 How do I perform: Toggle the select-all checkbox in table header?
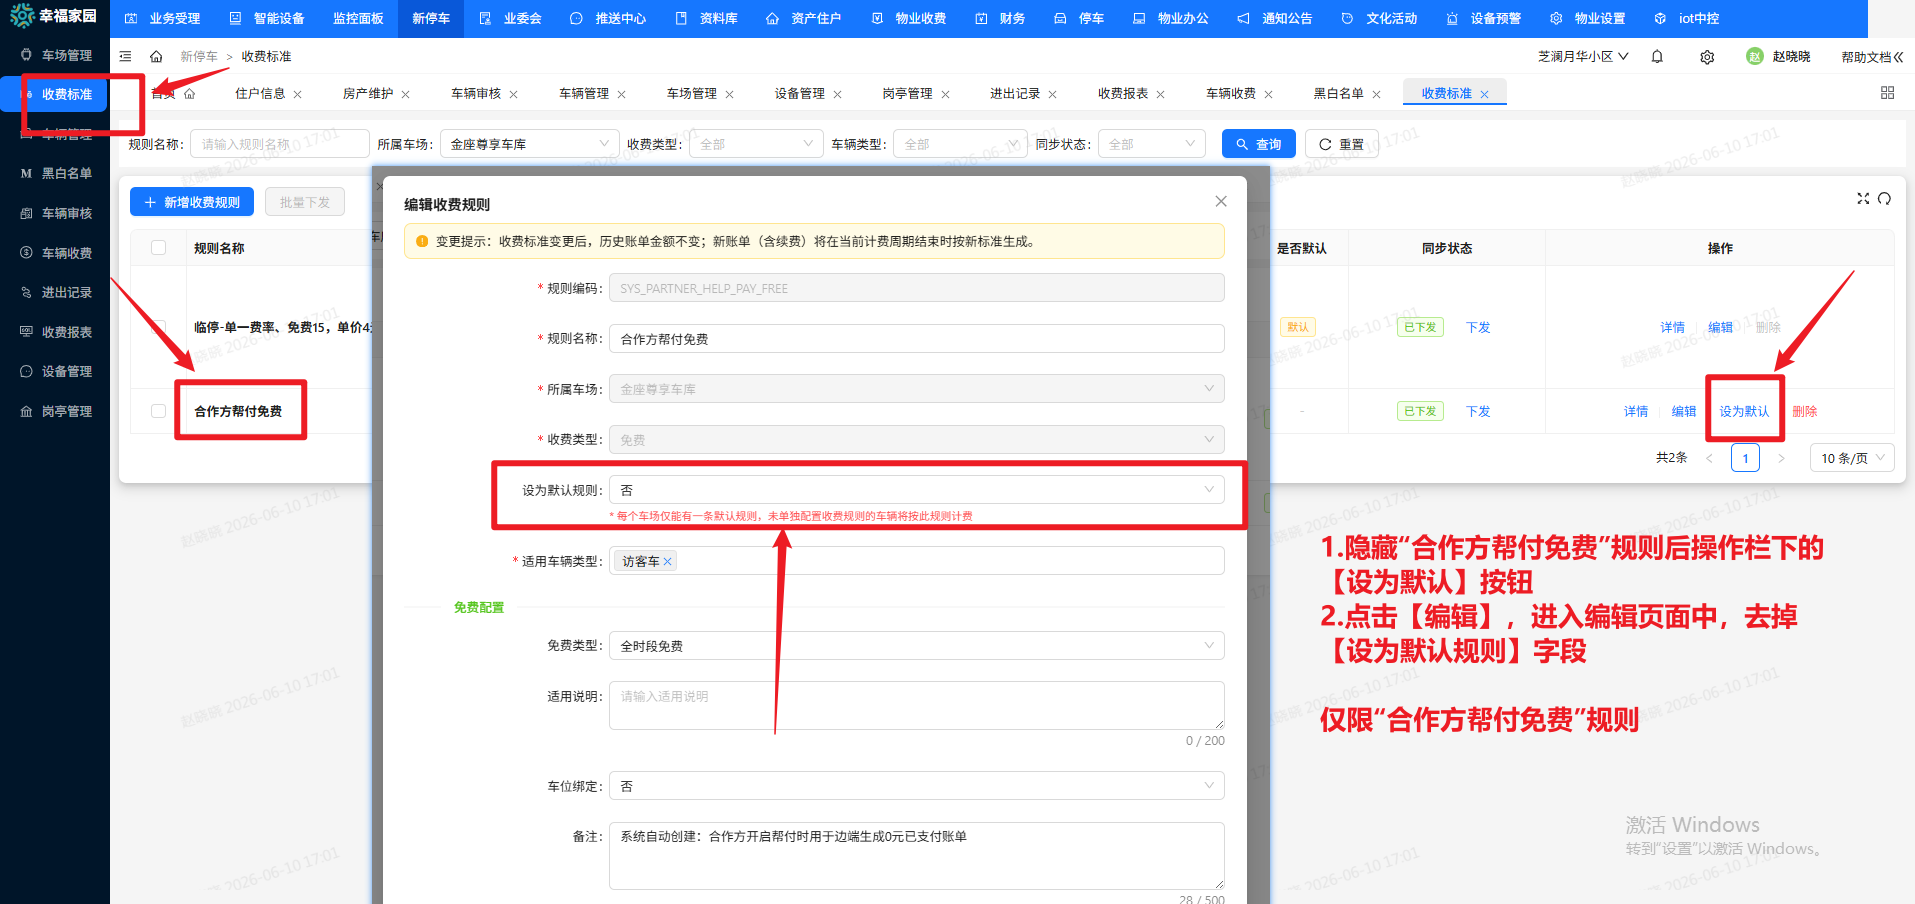pyautogui.click(x=158, y=248)
